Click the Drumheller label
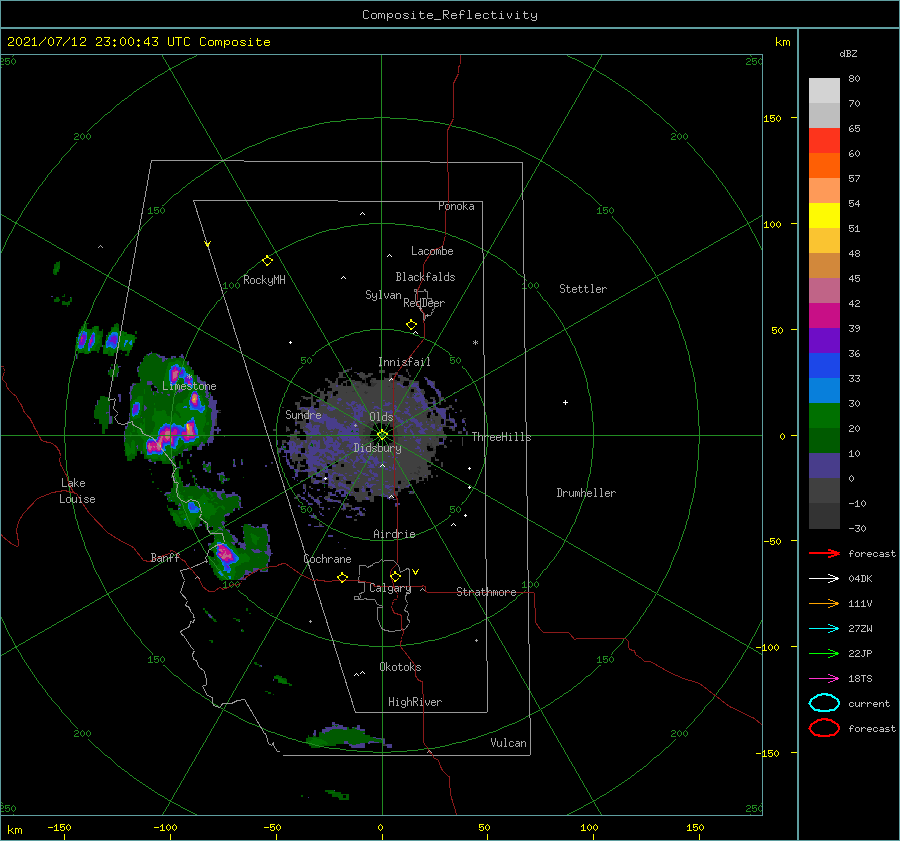 click(586, 493)
